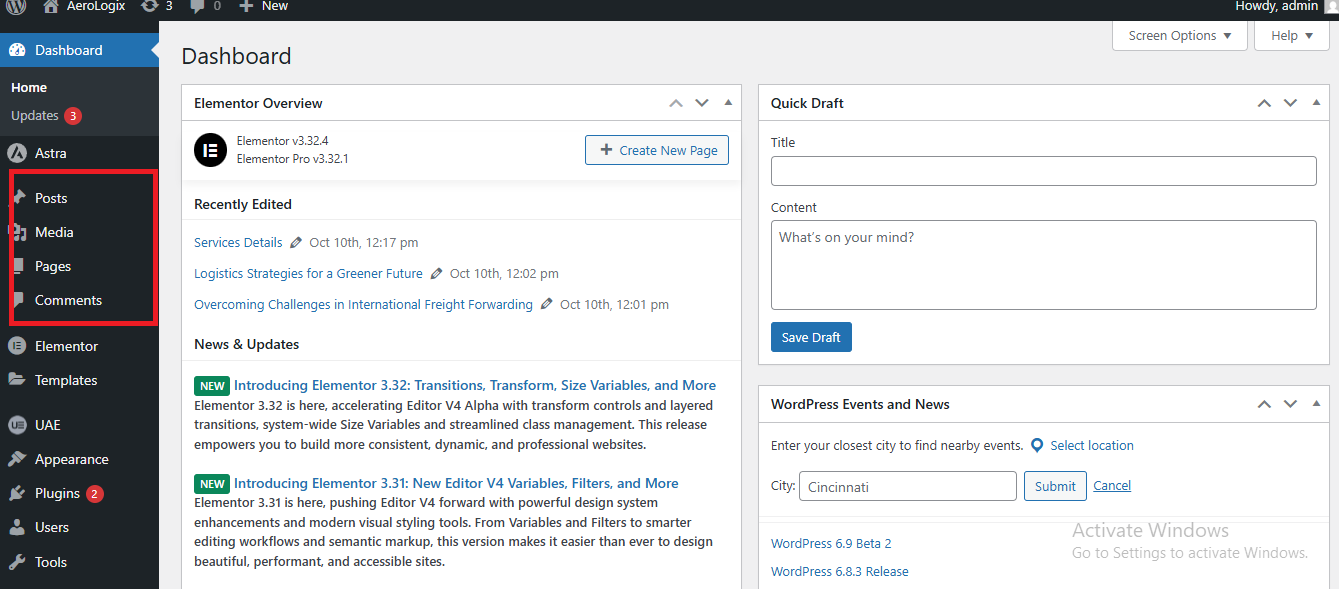Expand the Screen Options dropdown

coord(1180,35)
